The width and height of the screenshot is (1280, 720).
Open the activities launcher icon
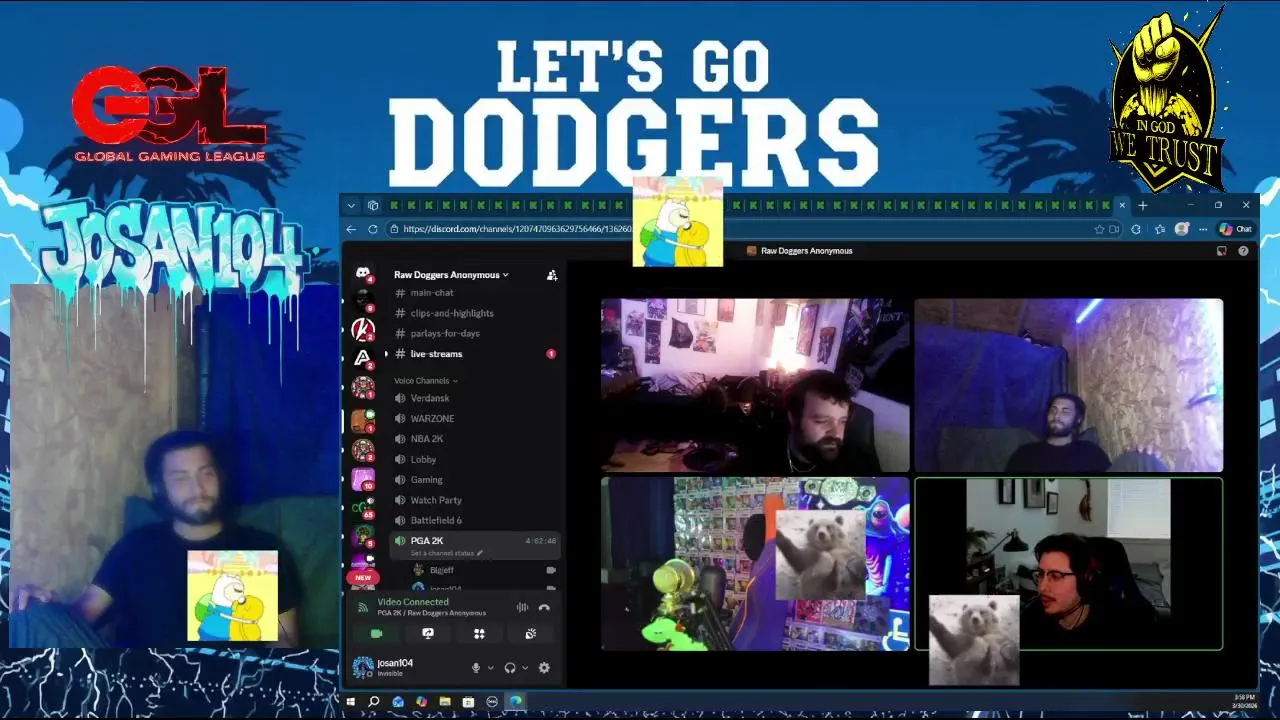click(x=479, y=633)
